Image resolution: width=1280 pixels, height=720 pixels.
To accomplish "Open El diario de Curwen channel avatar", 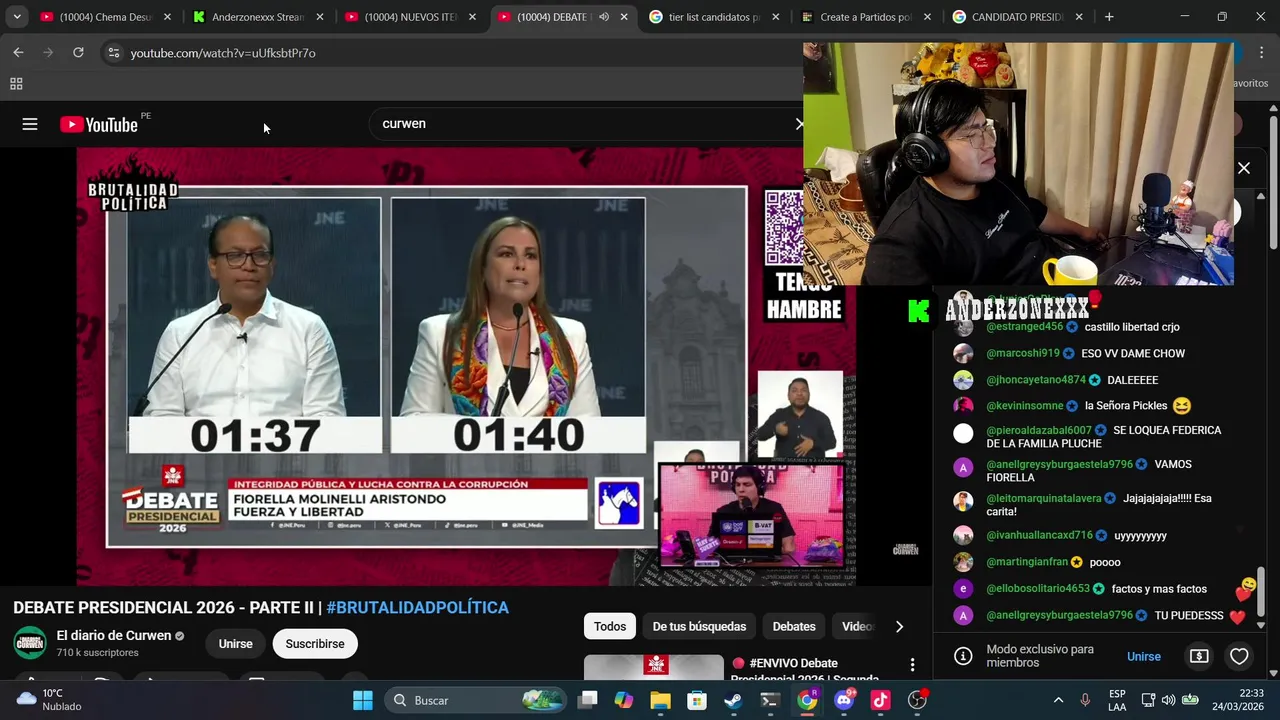I will point(30,643).
